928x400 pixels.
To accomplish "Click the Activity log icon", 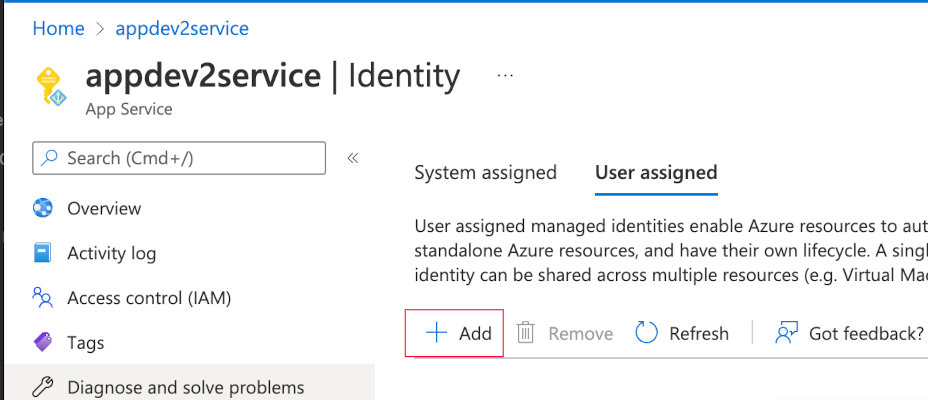I will (43, 253).
